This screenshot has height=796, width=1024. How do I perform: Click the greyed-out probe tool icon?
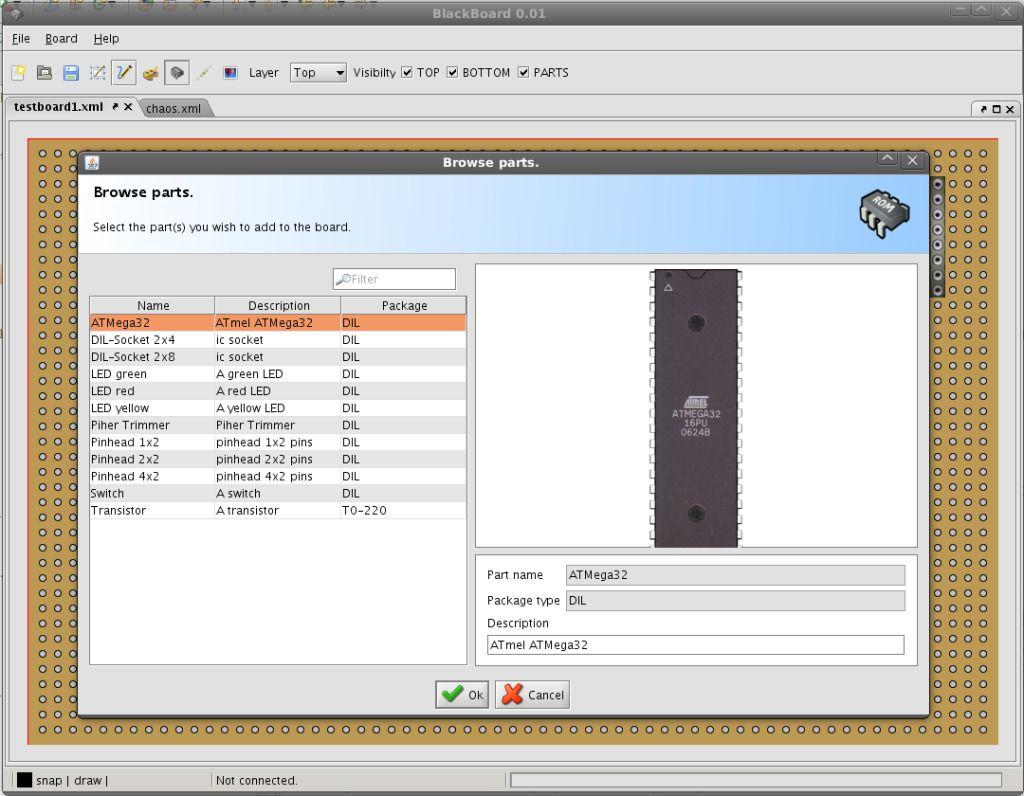(204, 72)
